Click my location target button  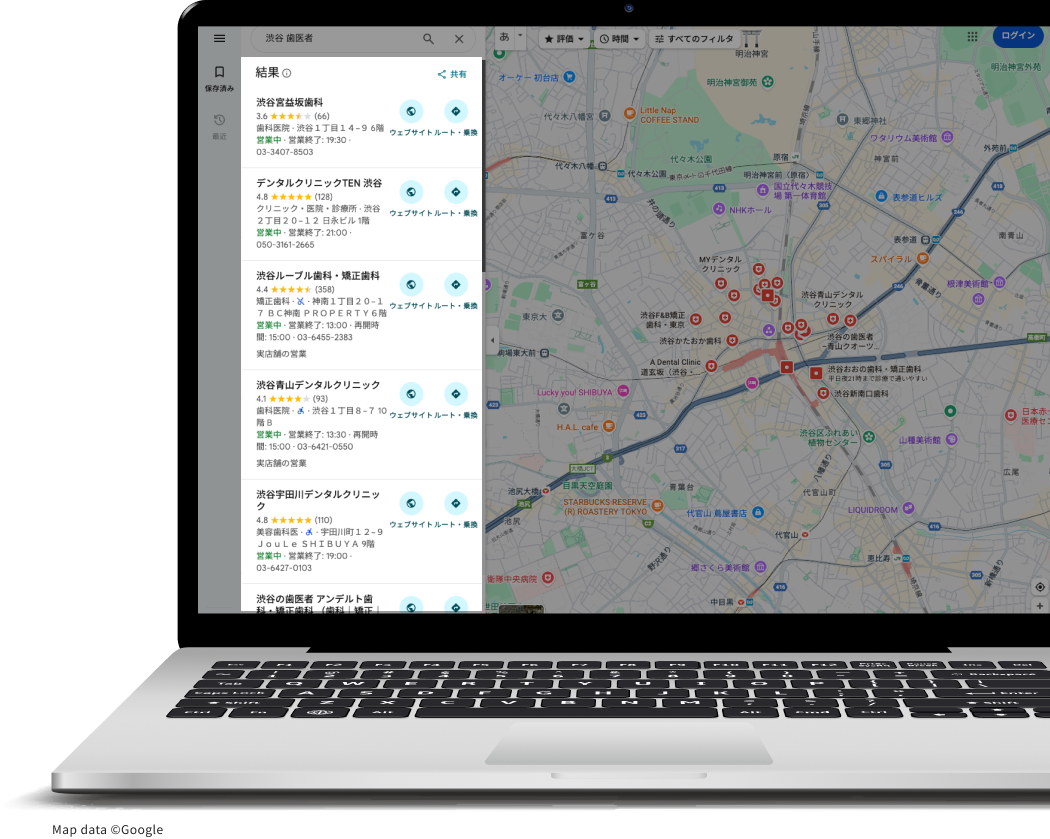pyautogui.click(x=1040, y=587)
